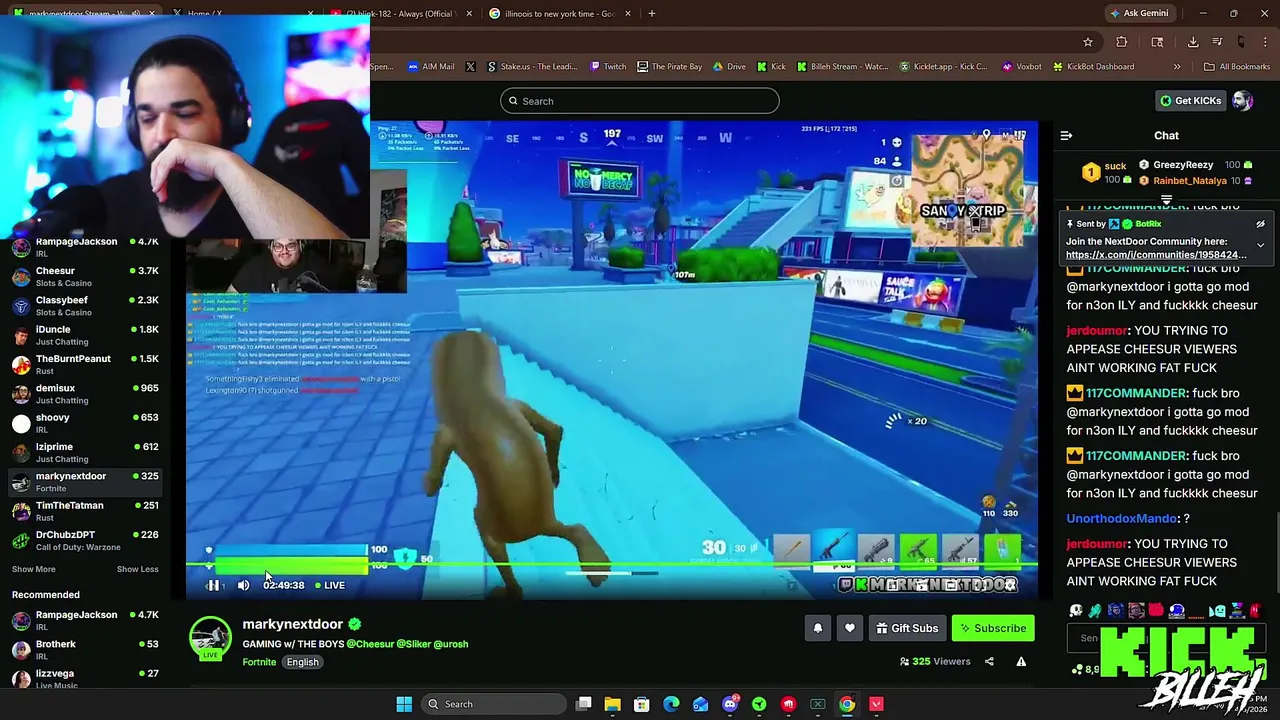This screenshot has height=720, width=1280.
Task: Mute the stream volume speaker icon
Action: pos(243,585)
